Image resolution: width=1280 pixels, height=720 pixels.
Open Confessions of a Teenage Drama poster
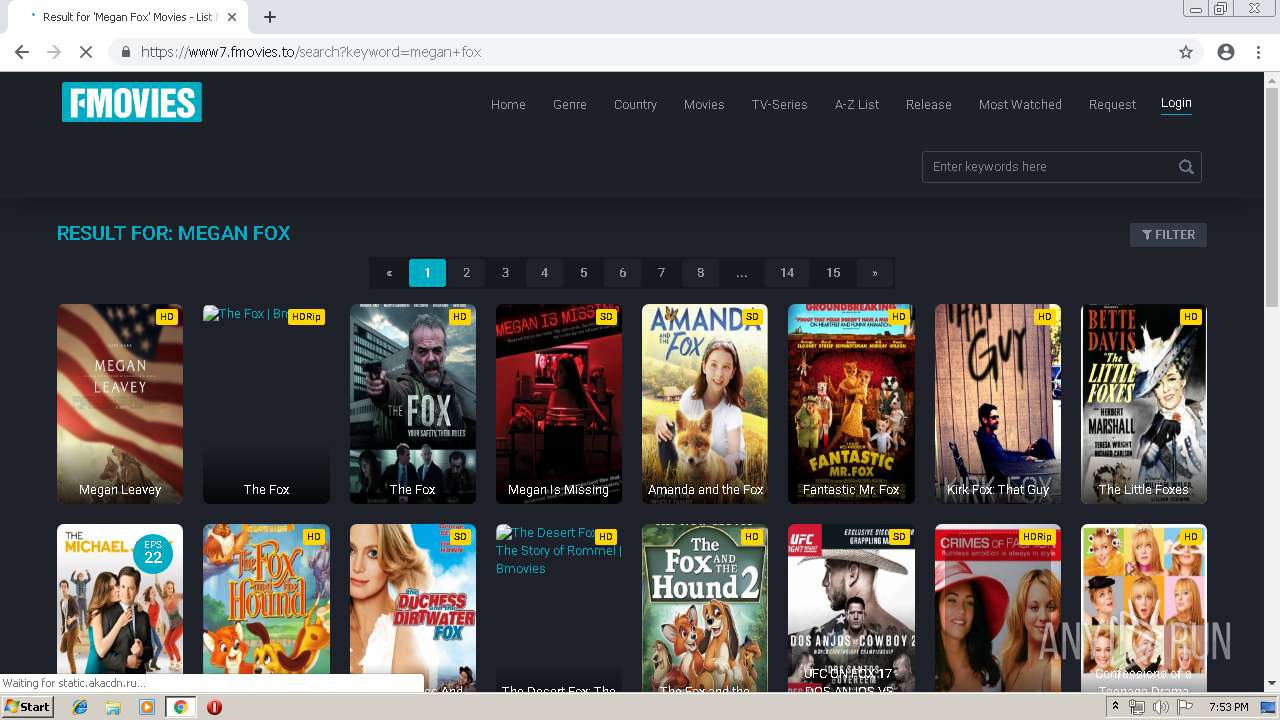(x=1144, y=608)
